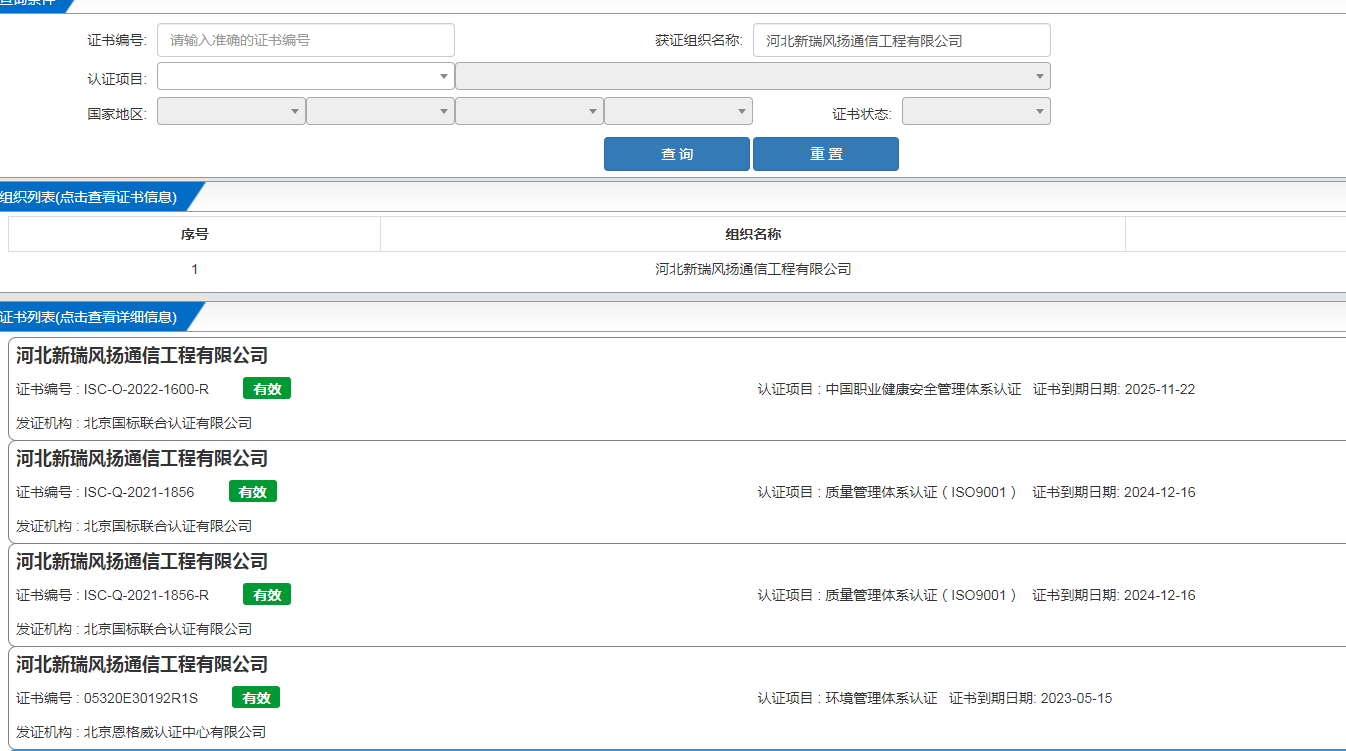Click 有效 badge beside 05320E30192R1S

(x=256, y=698)
